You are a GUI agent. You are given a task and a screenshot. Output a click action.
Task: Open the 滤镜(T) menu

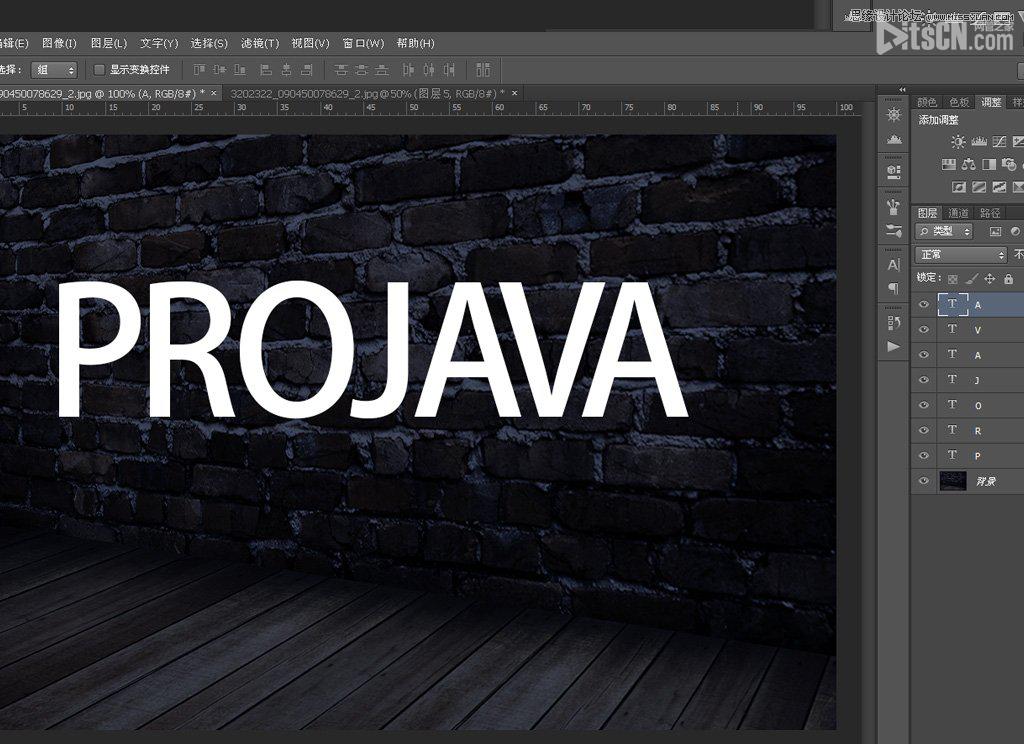(x=260, y=43)
